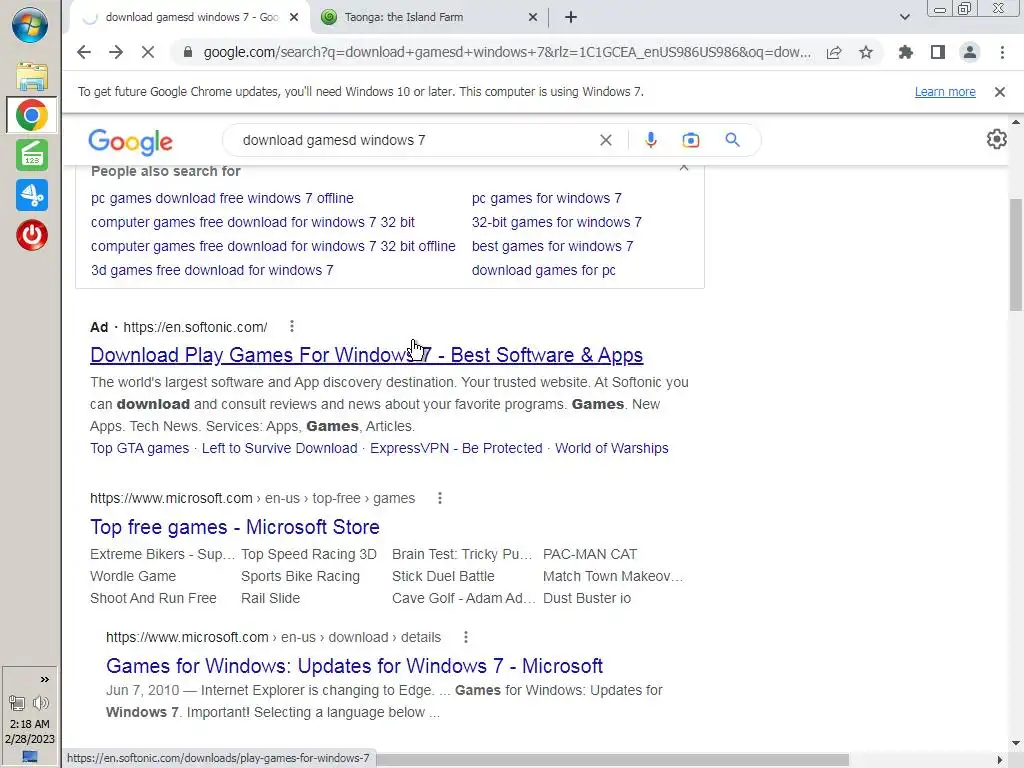Launch the blue scissors taskbar app
Viewport: 1024px width, 768px height.
pos(31,195)
